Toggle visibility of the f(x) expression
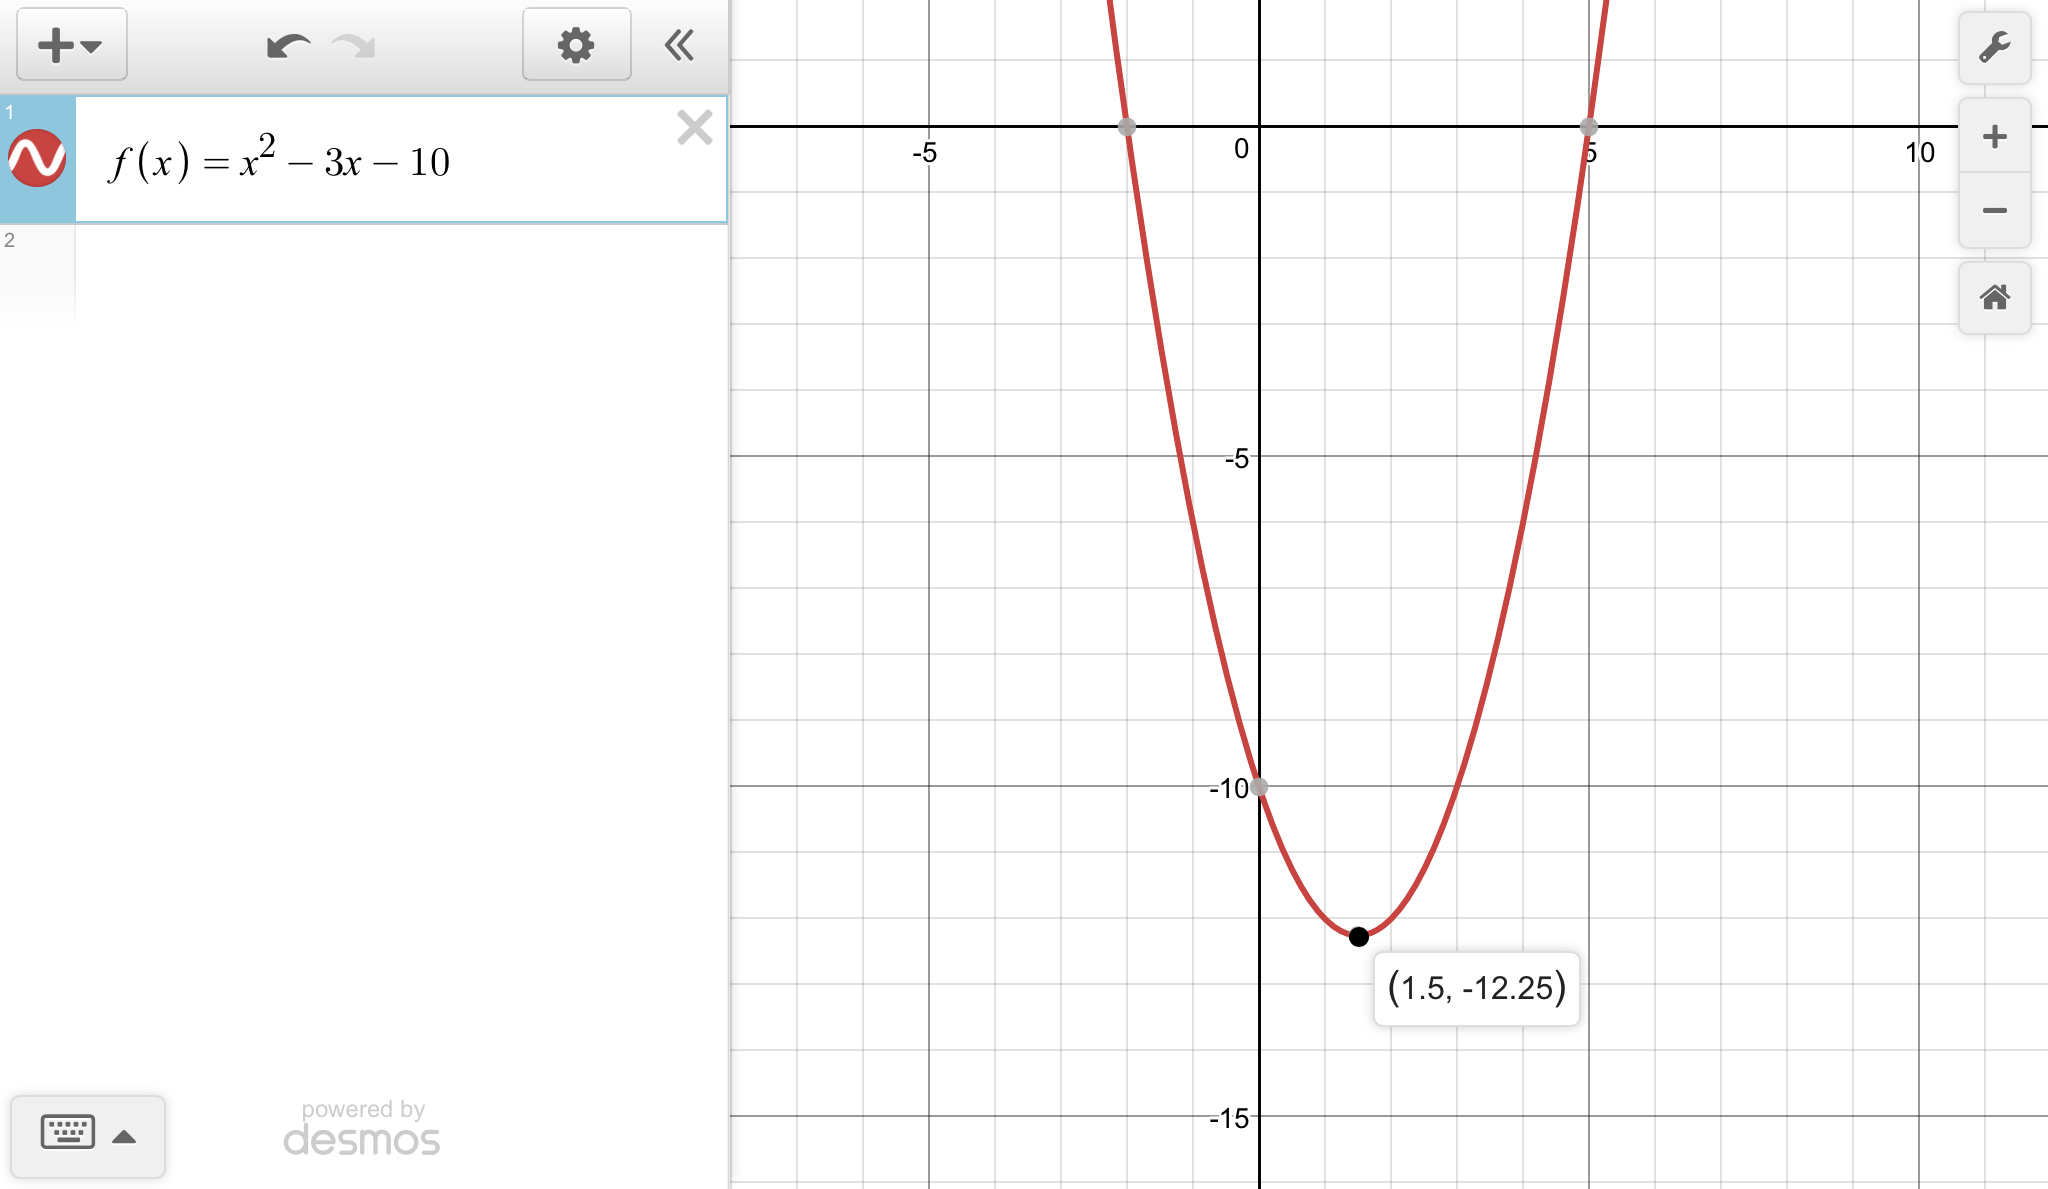This screenshot has height=1189, width=2048. [x=37, y=159]
